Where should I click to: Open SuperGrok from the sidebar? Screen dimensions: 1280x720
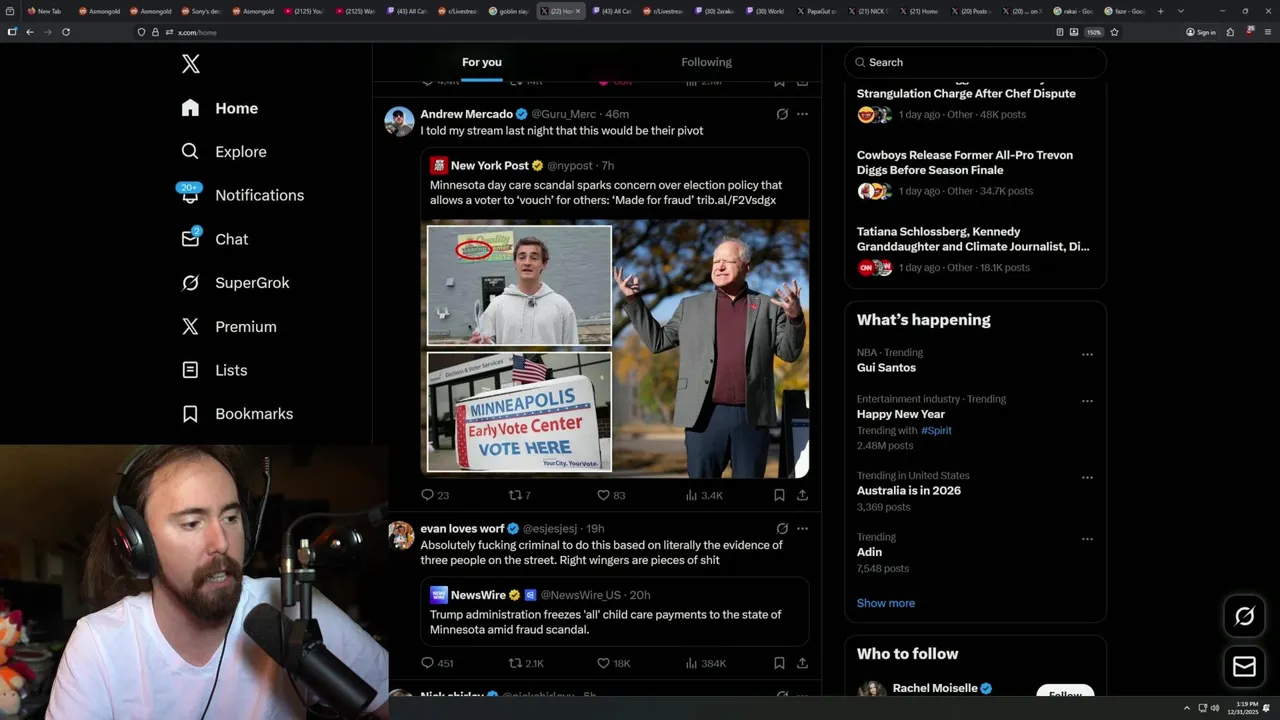(x=236, y=283)
